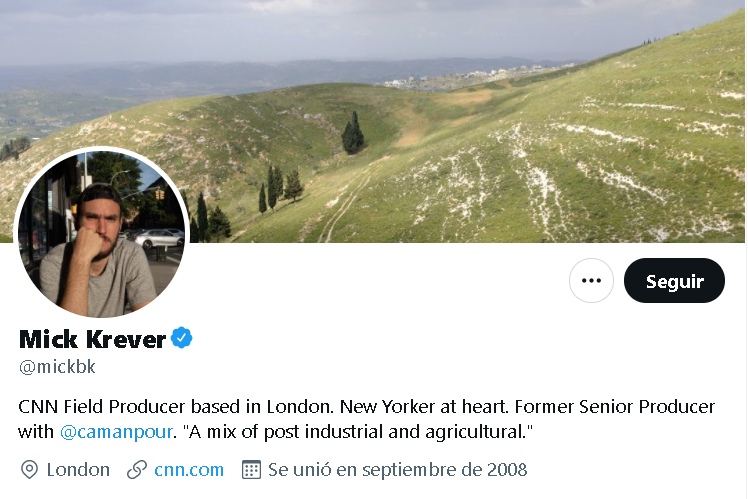Click the London location text
This screenshot has height=499, width=748.
coord(78,469)
